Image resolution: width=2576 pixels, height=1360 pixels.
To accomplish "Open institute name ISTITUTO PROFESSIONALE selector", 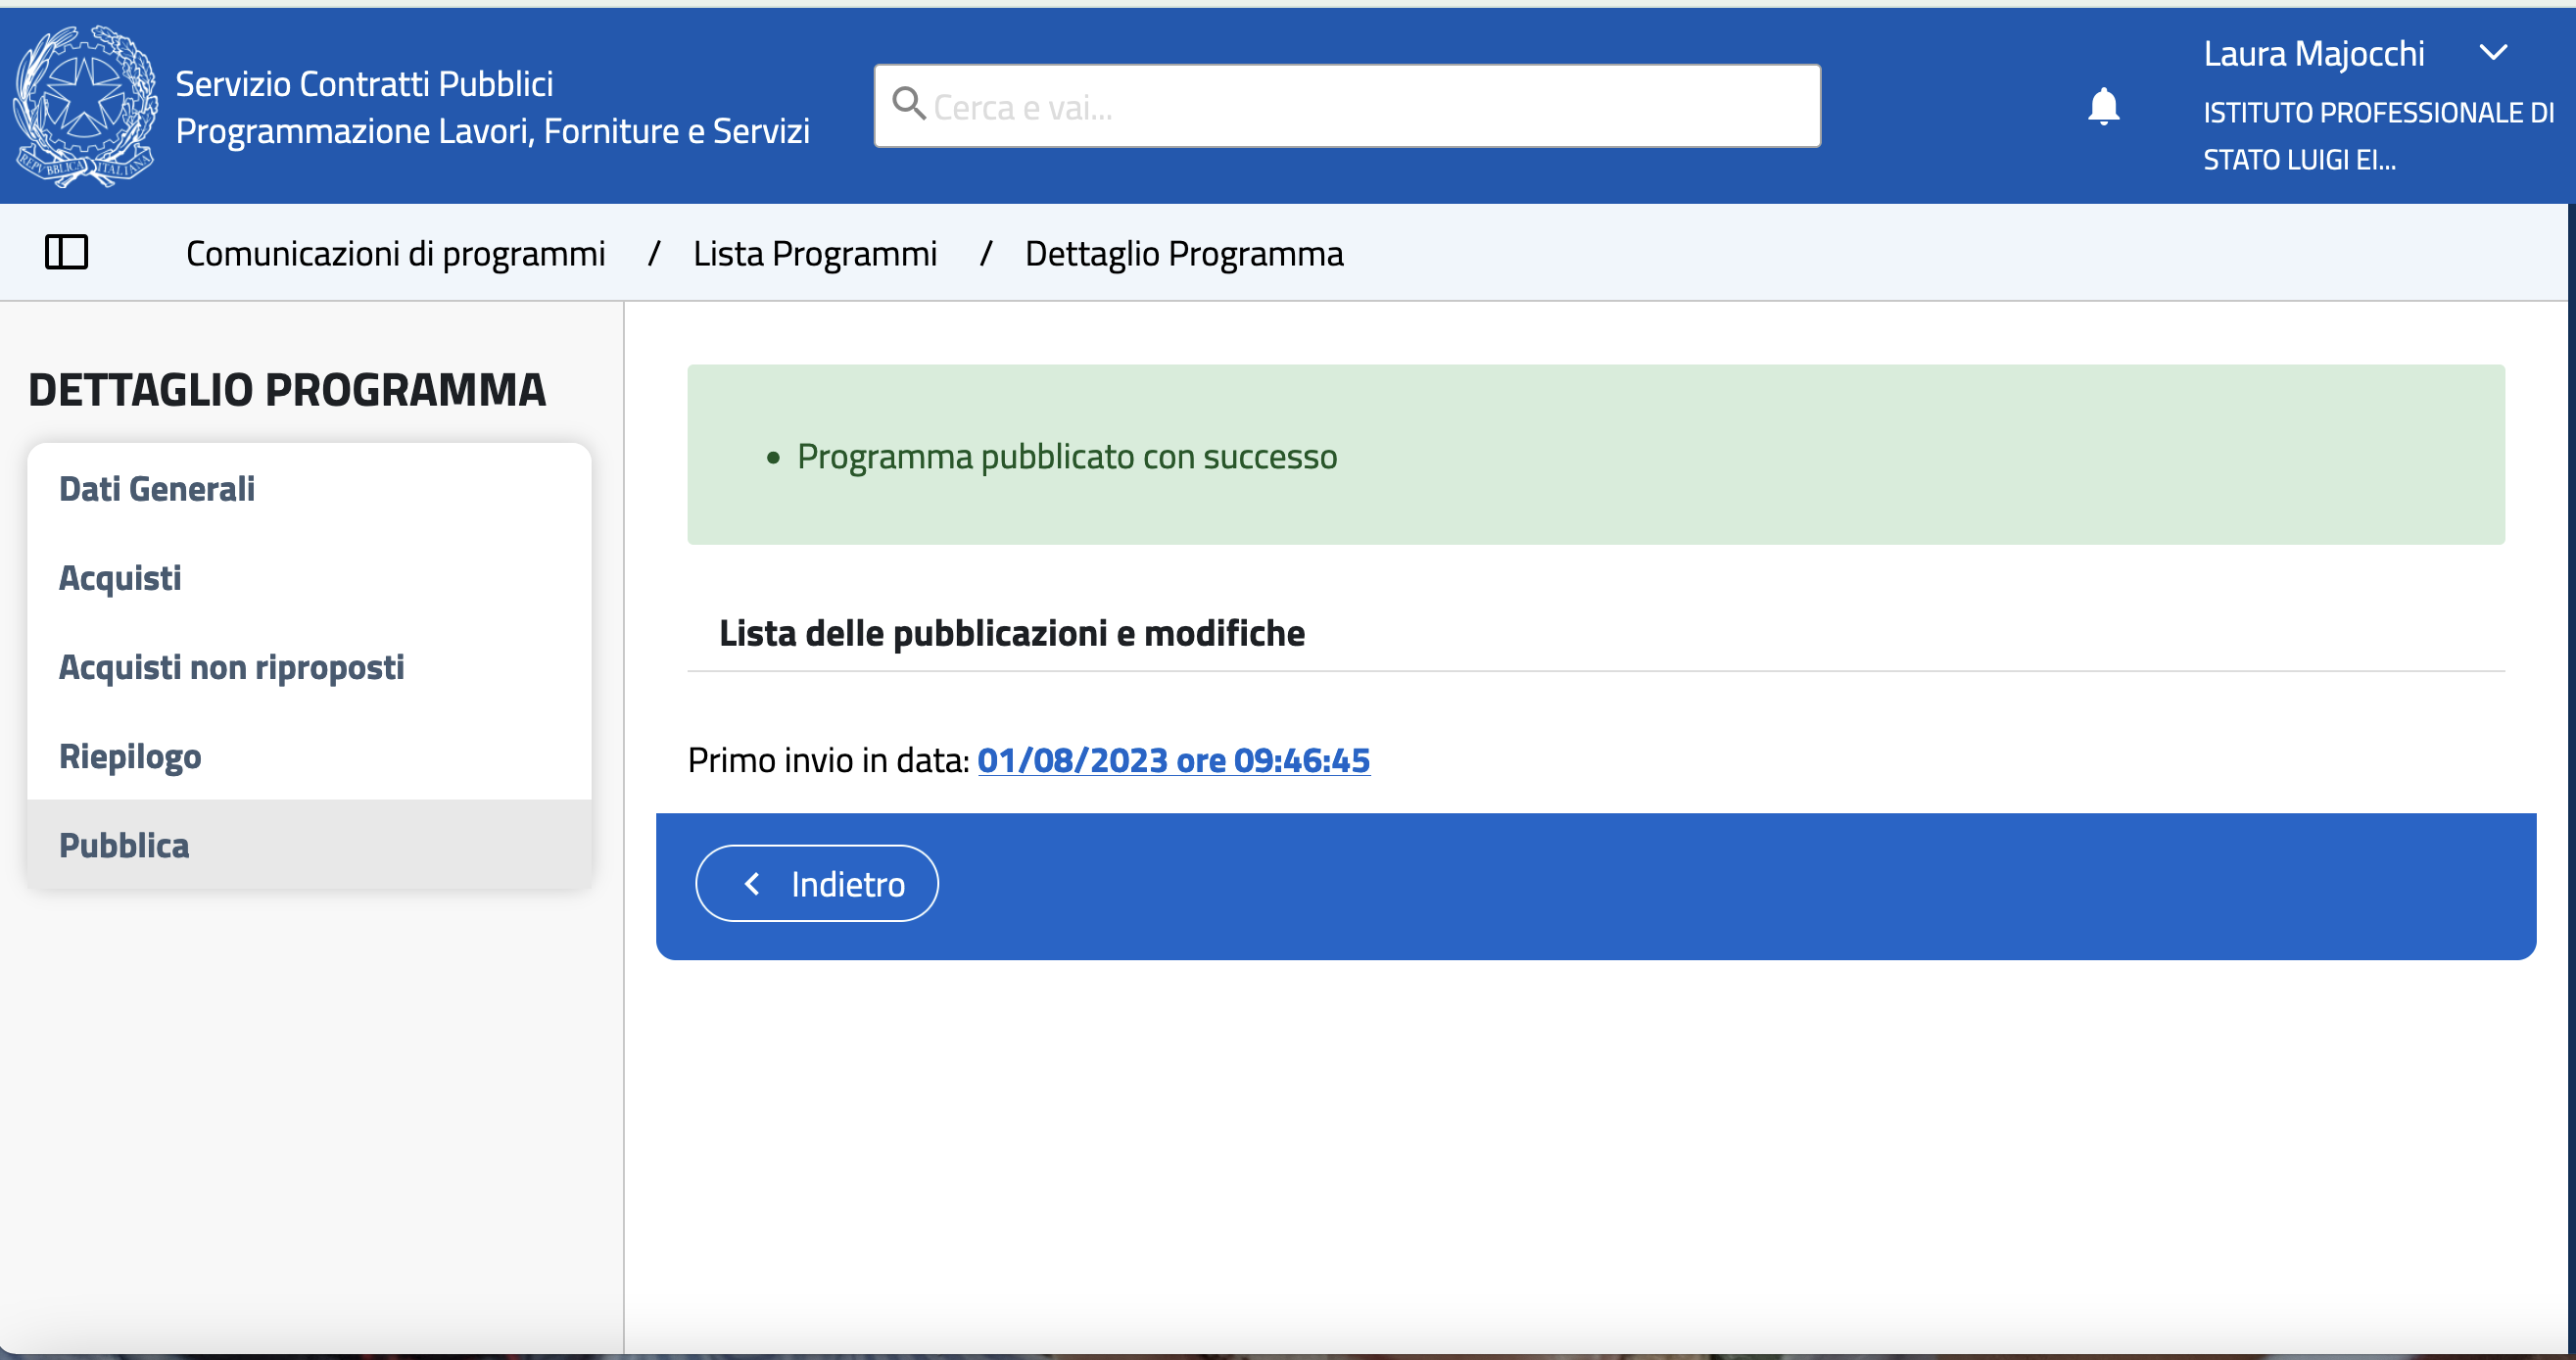I will tap(2378, 136).
